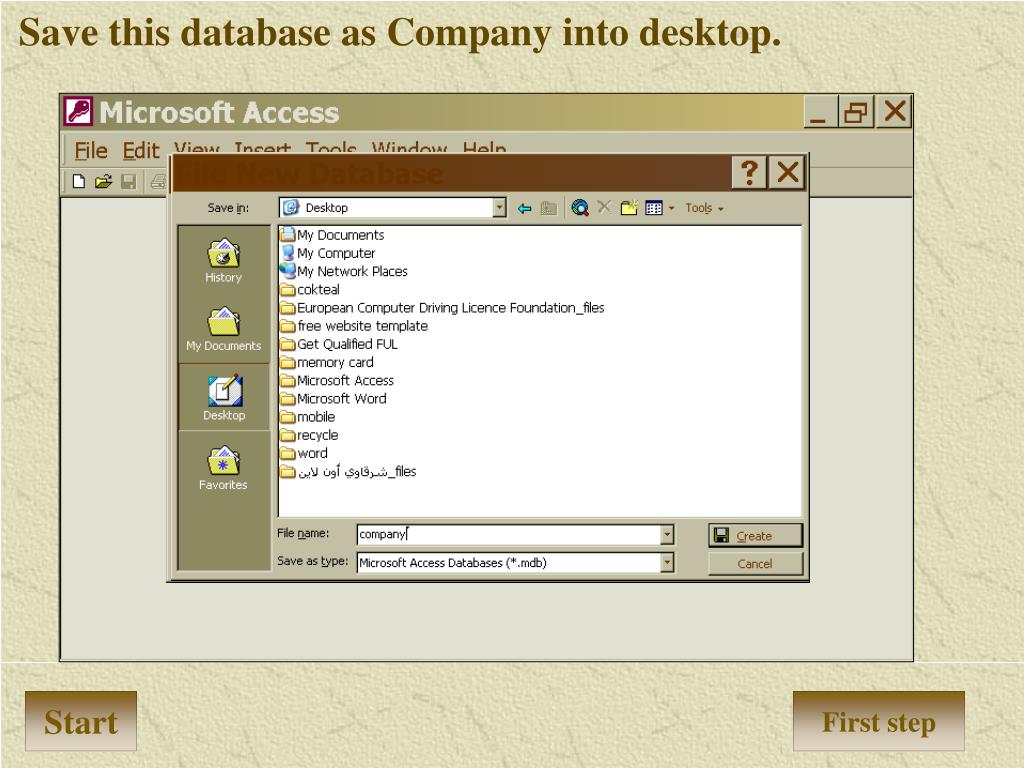Click the dialog Help question mark button
The width and height of the screenshot is (1024, 768).
tap(749, 173)
